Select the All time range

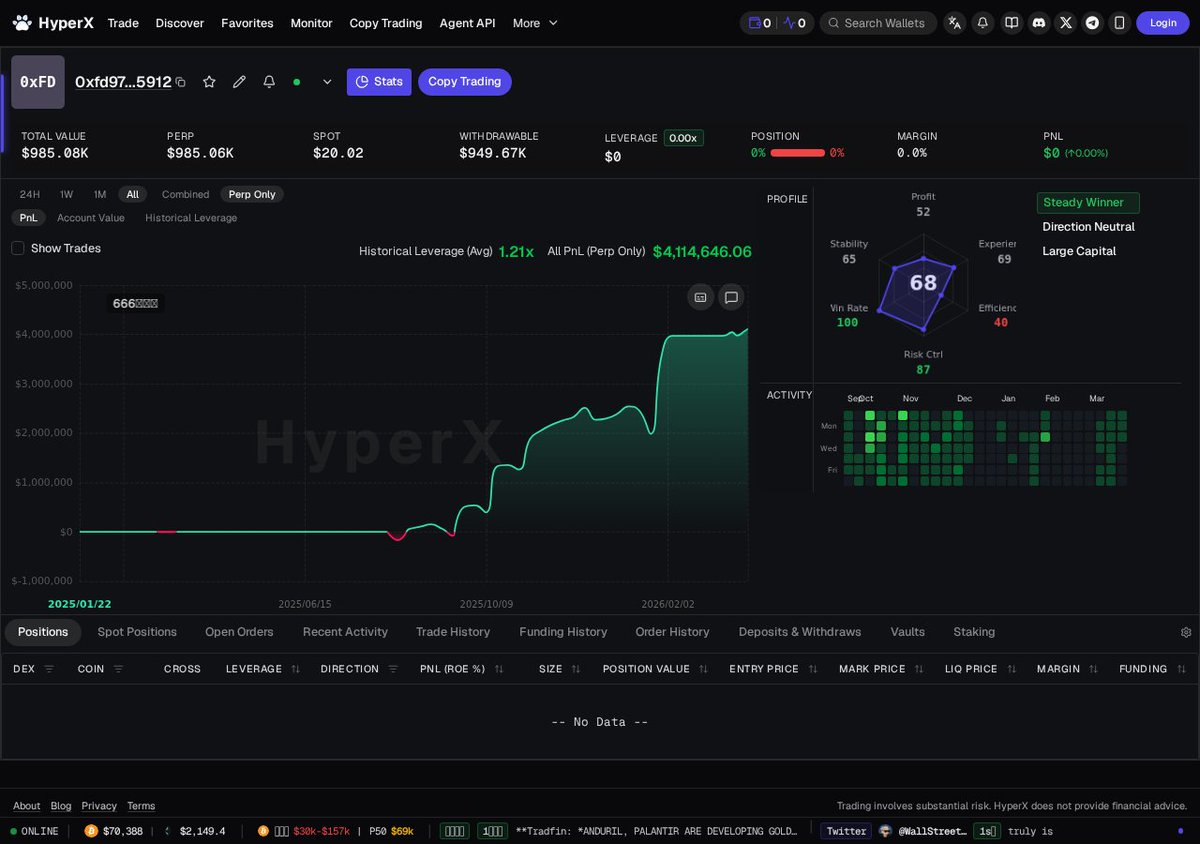click(x=132, y=194)
